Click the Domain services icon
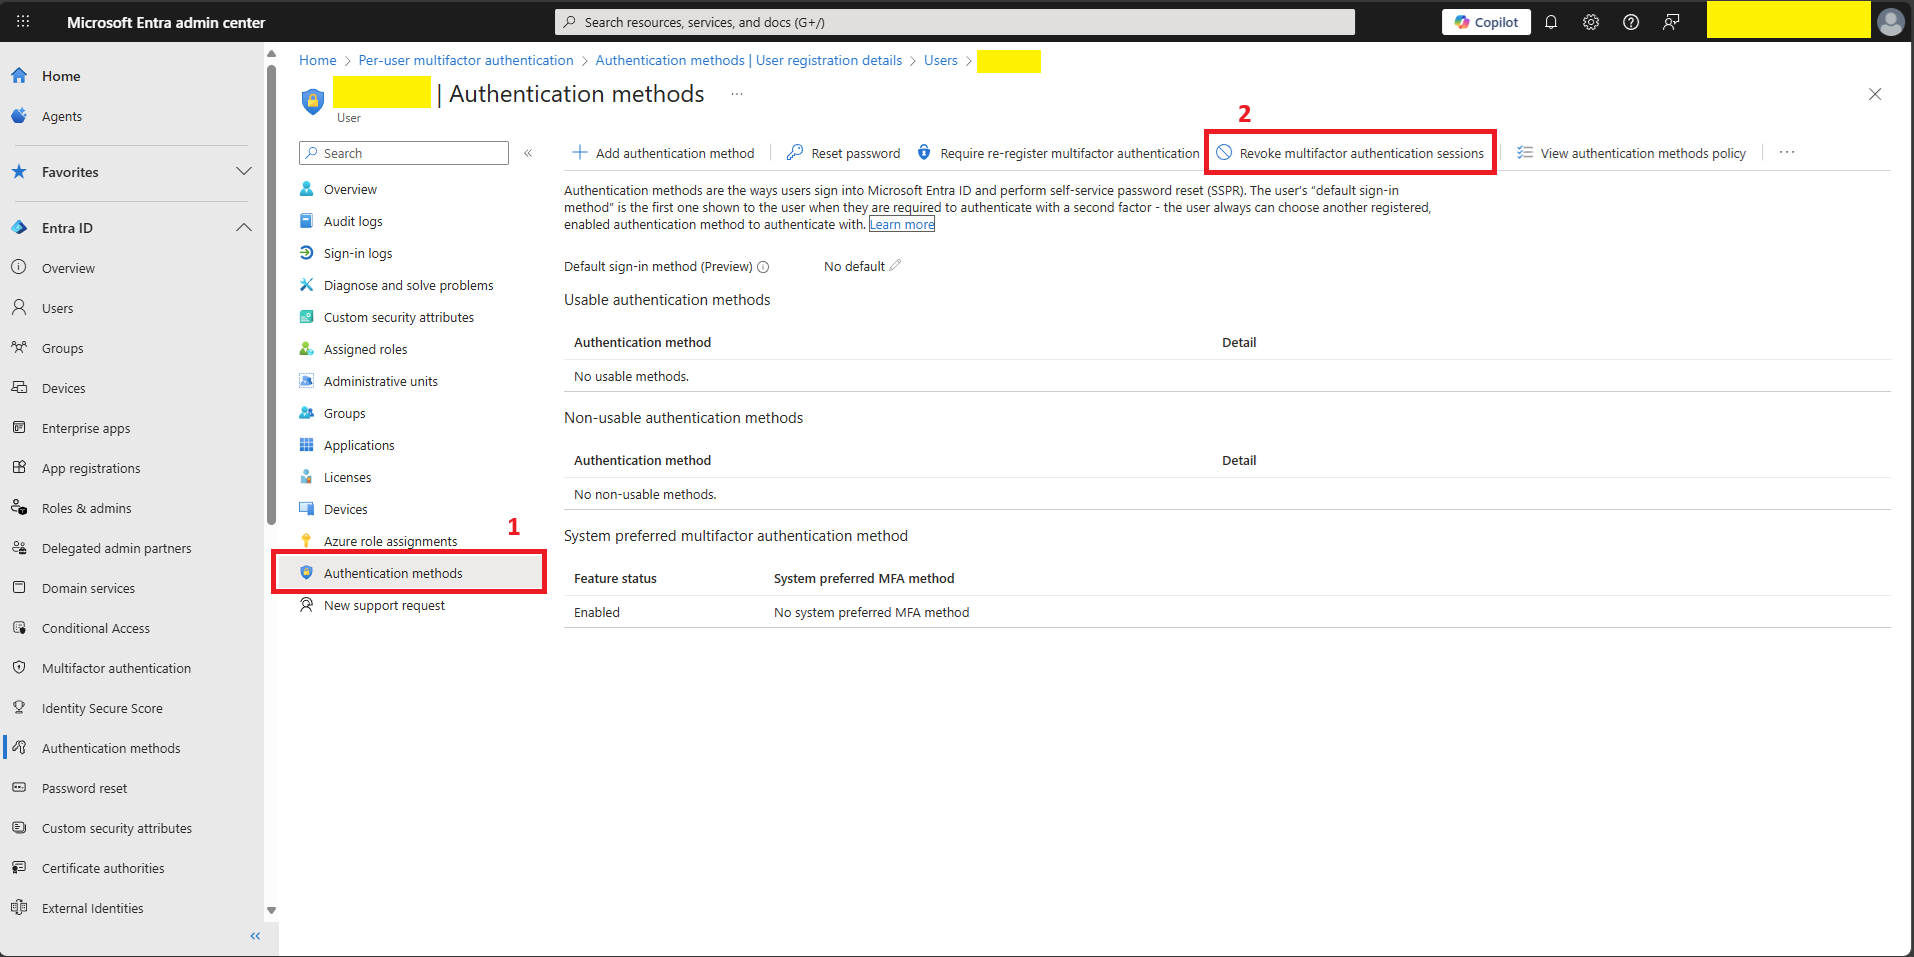Image resolution: width=1914 pixels, height=957 pixels. click(19, 588)
